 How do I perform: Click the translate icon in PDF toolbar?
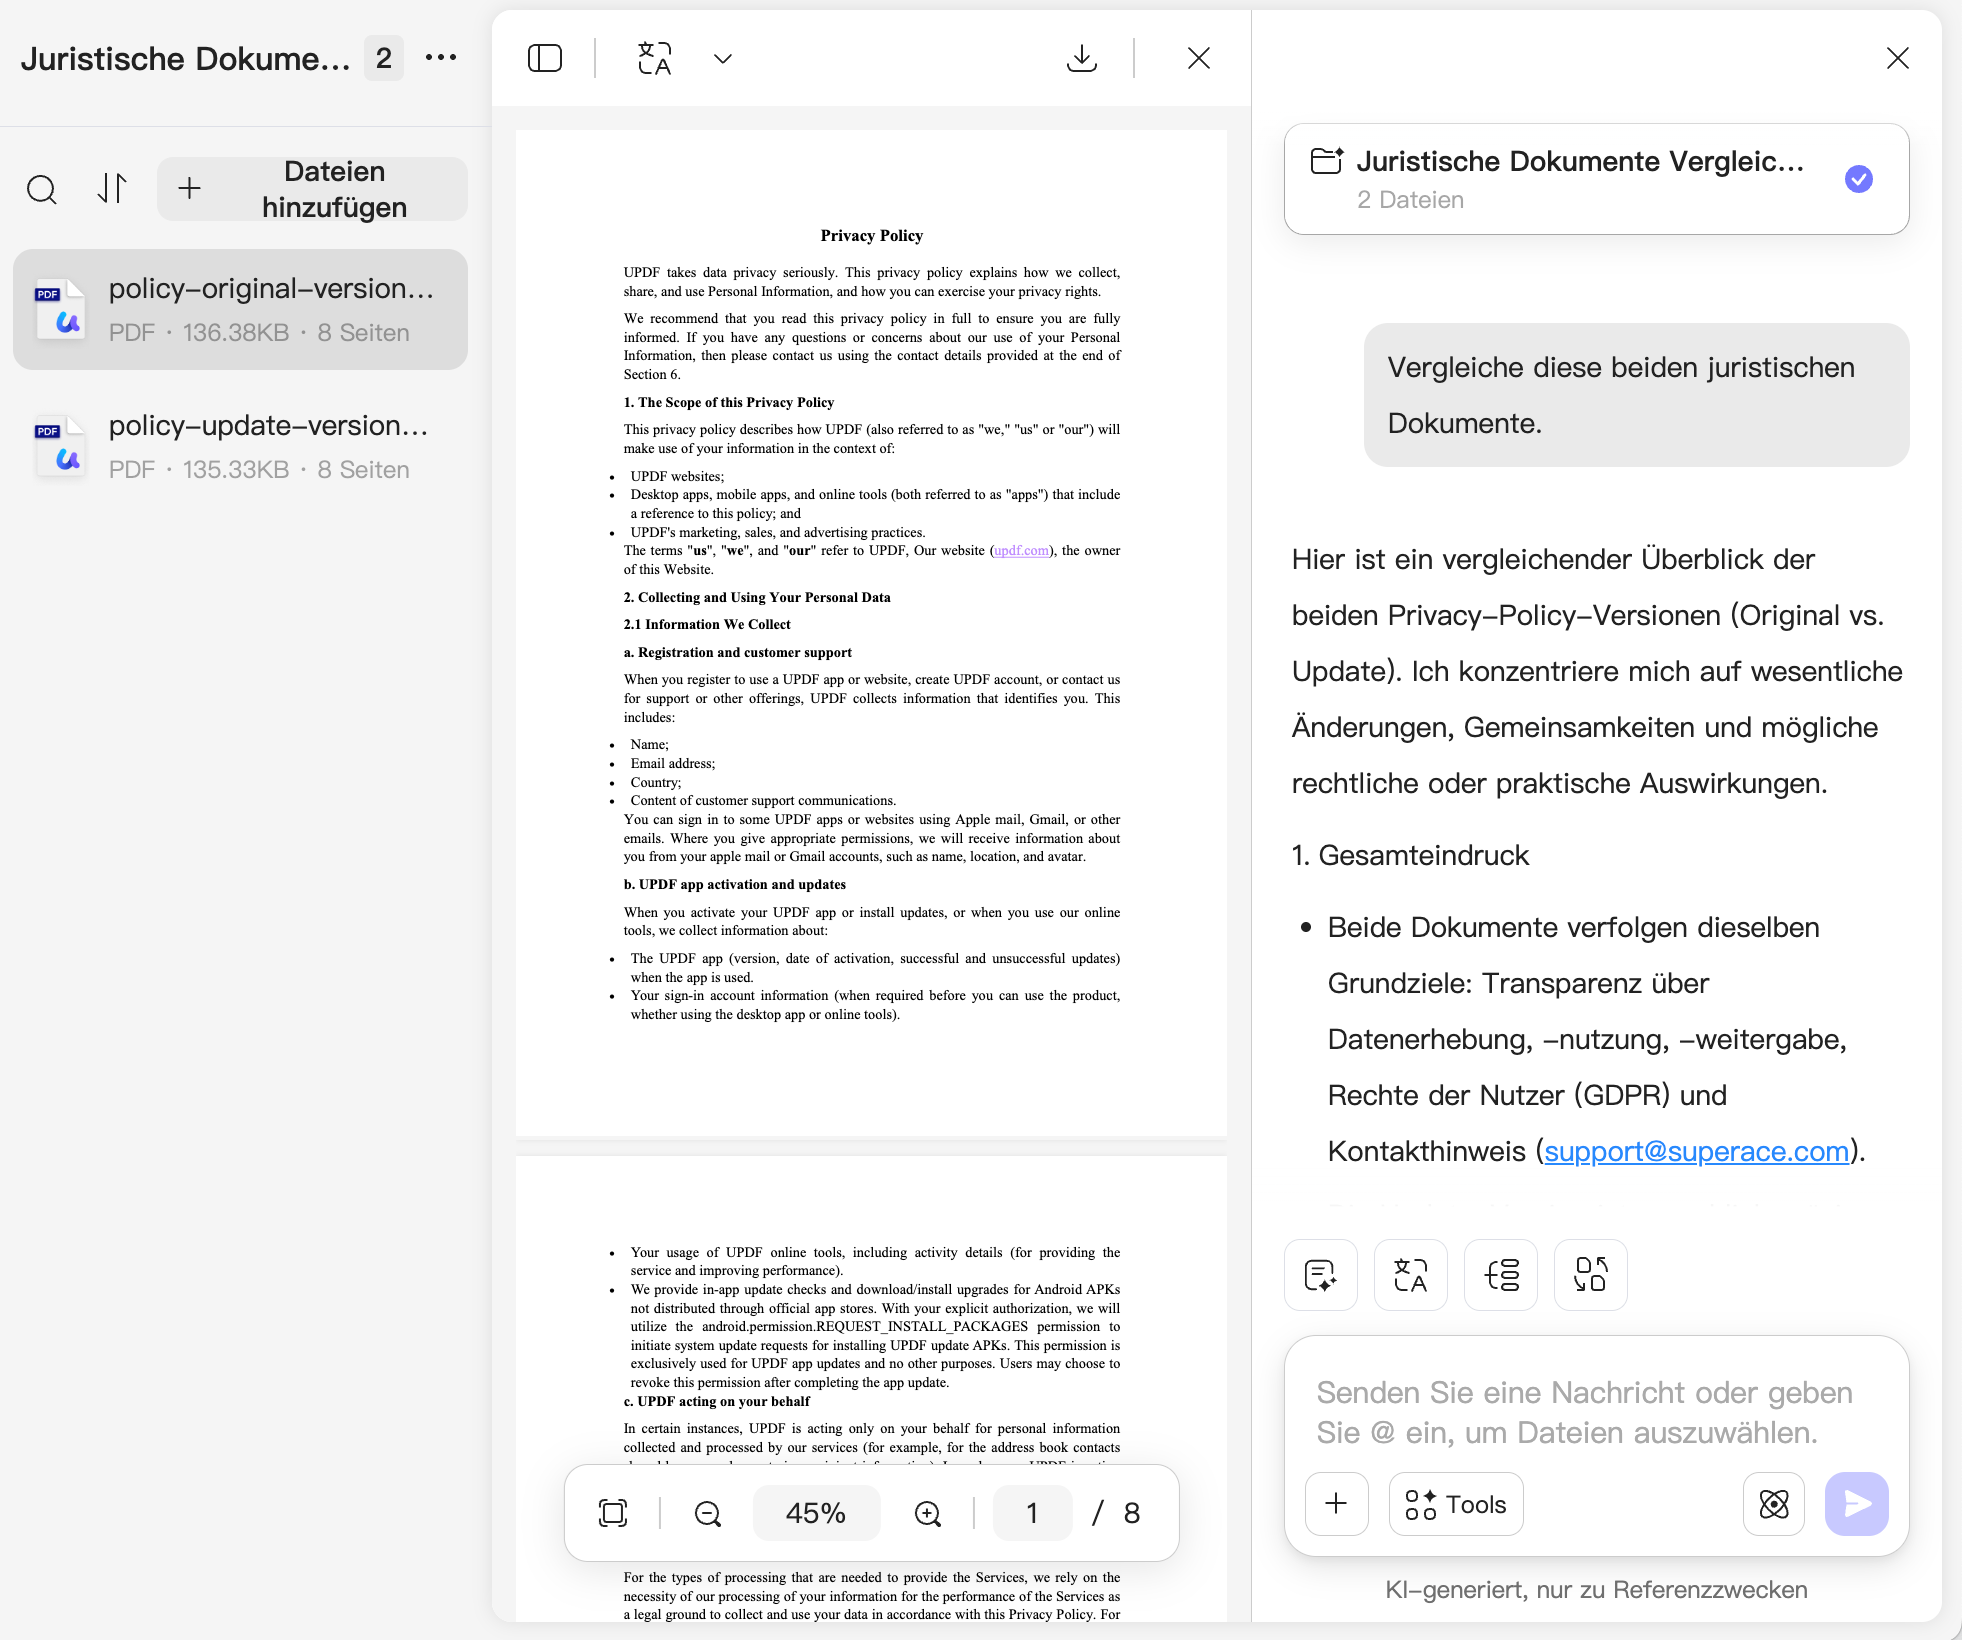[x=655, y=58]
